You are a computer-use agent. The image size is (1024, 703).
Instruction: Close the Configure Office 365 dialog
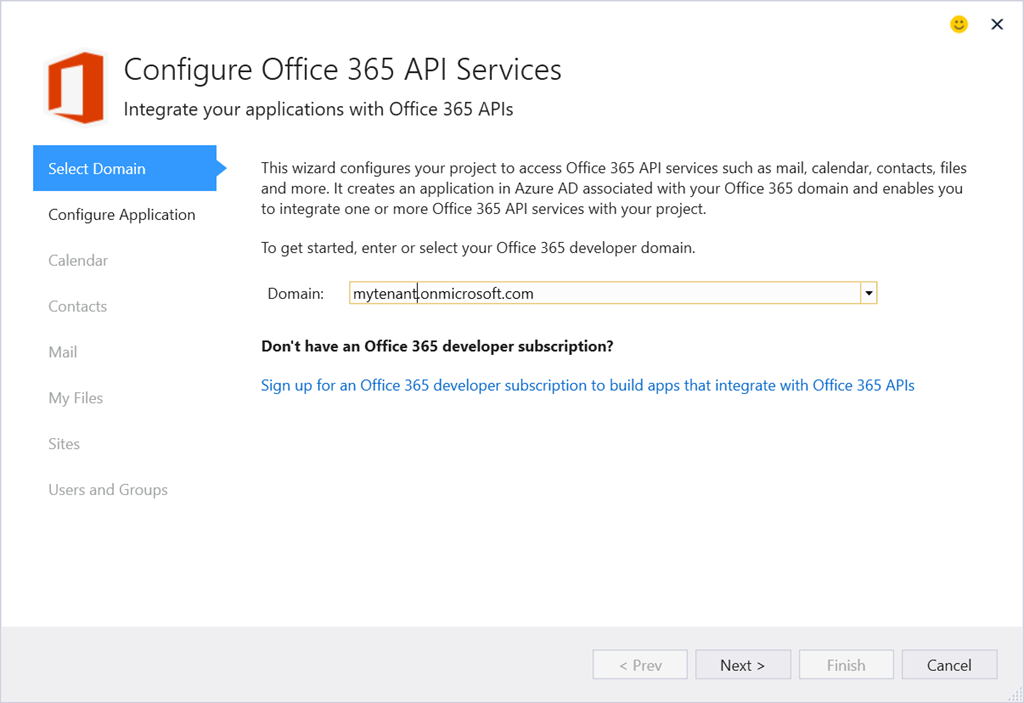pyautogui.click(x=997, y=25)
